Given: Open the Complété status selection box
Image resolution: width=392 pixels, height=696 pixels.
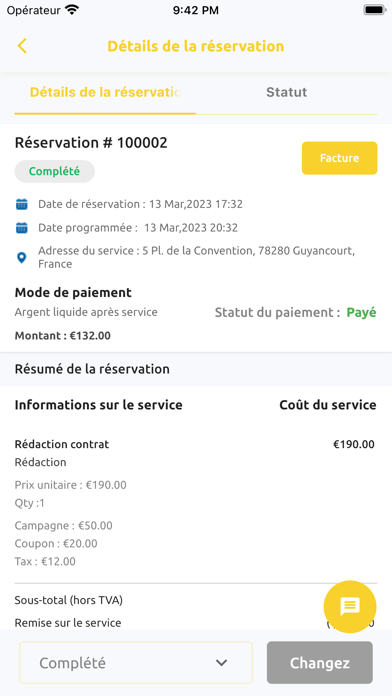Looking at the screenshot, I should 136,663.
